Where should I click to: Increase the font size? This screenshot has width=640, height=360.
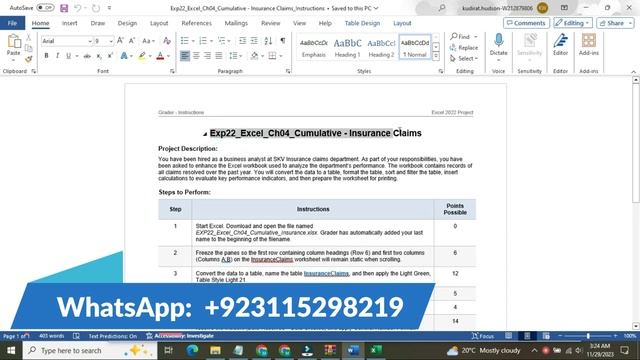click(x=120, y=41)
